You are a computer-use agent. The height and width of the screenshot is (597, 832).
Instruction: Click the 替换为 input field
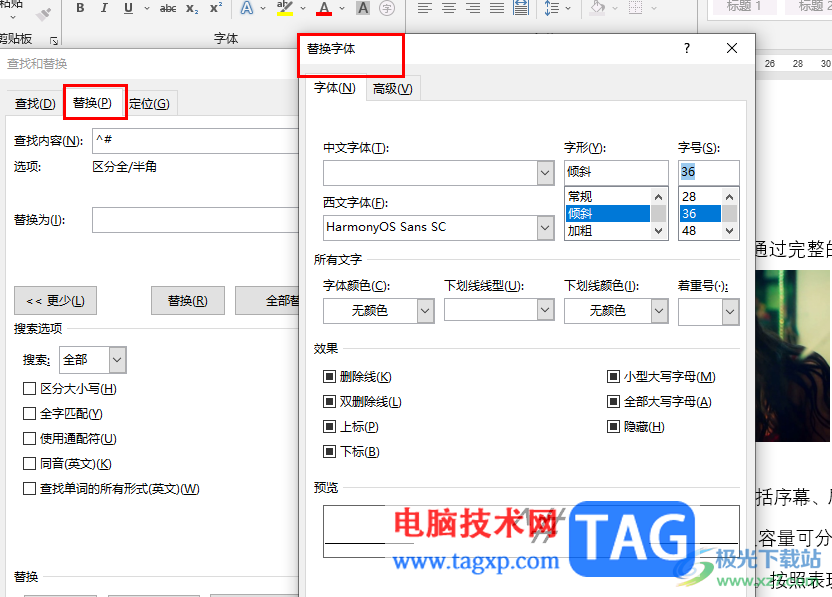[195, 220]
